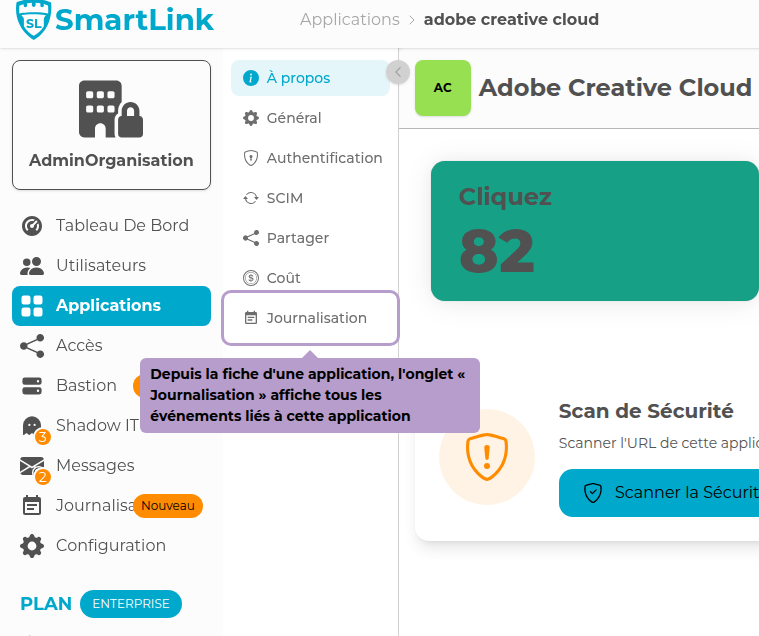Select the SCIM tab
The height and width of the screenshot is (636, 759).
284,198
